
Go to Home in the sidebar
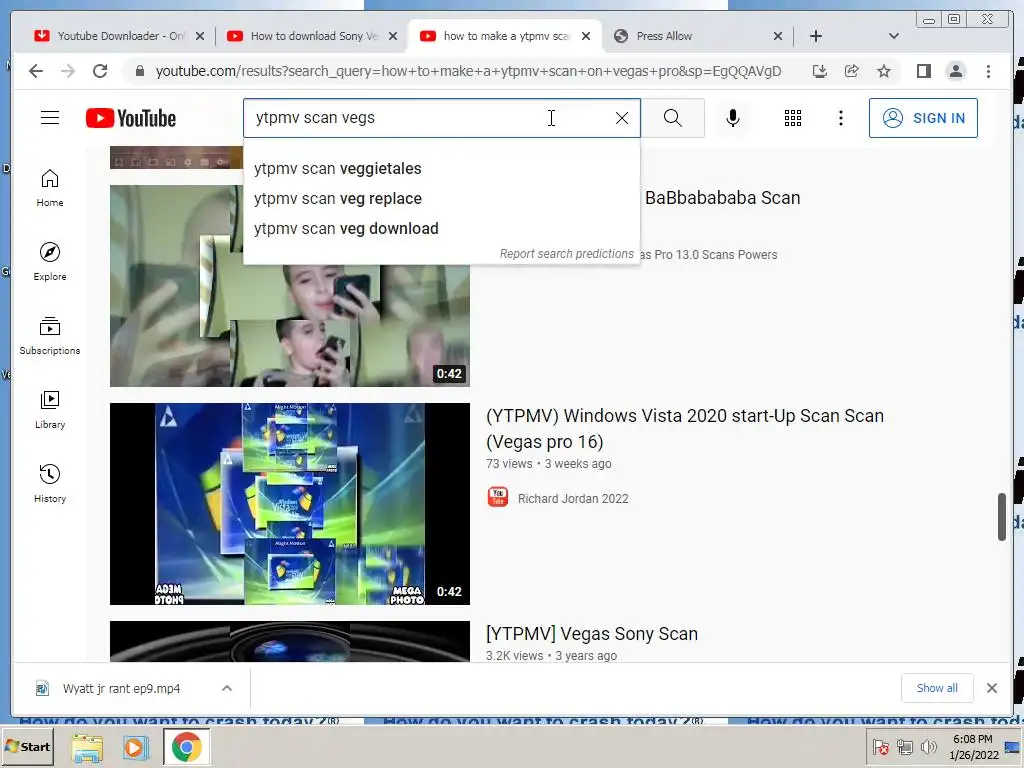tap(50, 189)
